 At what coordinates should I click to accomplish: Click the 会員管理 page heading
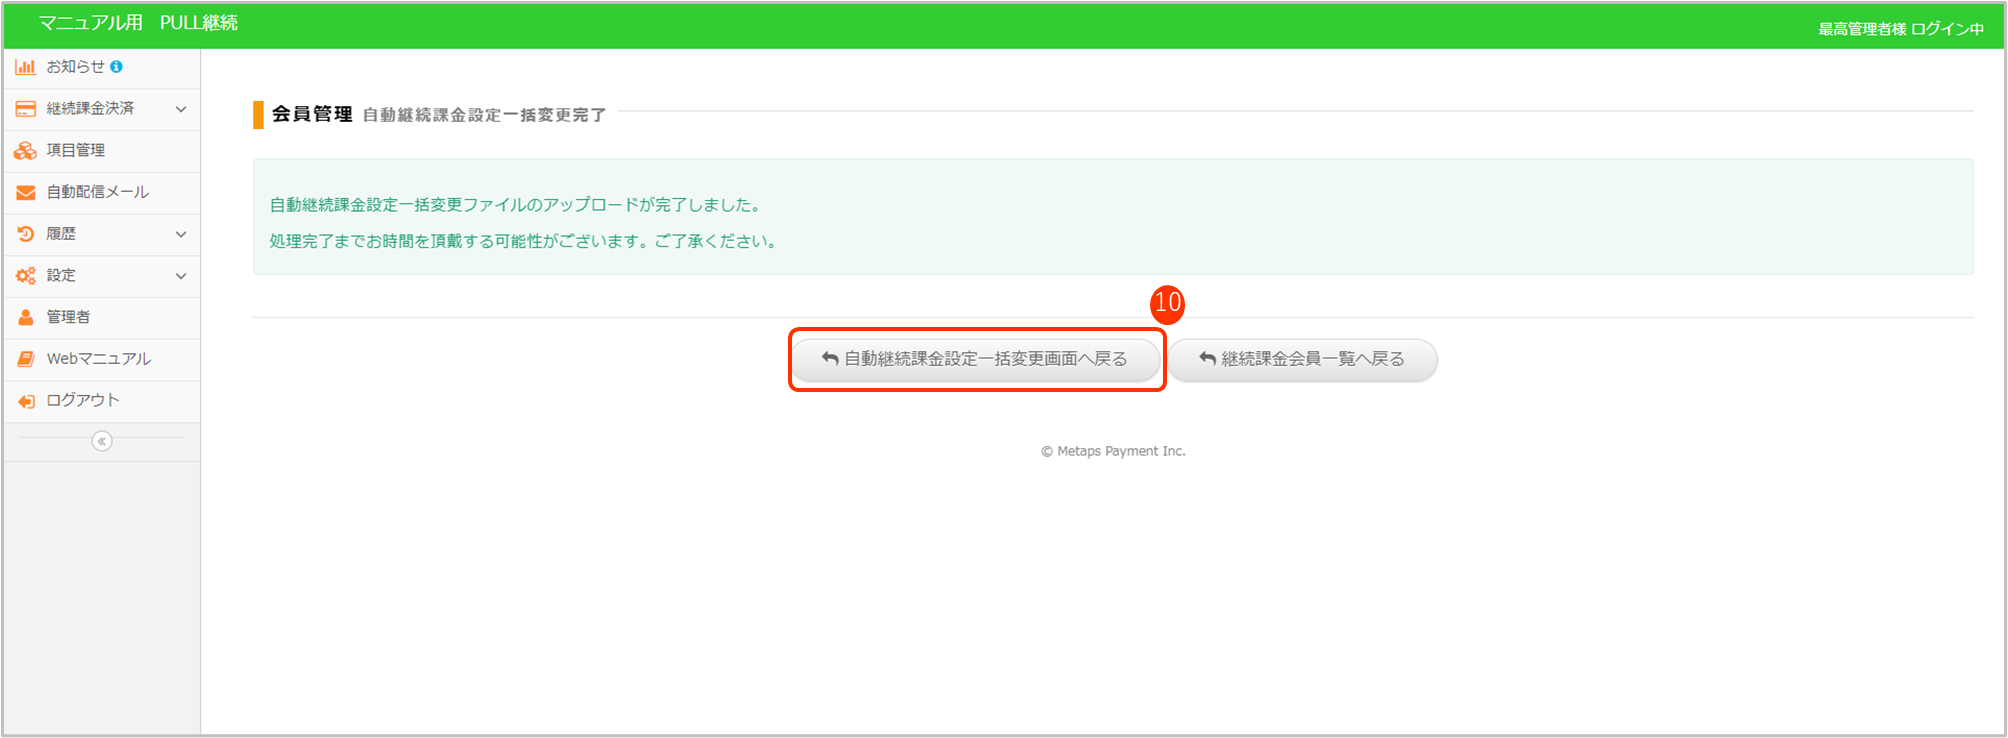click(x=312, y=114)
